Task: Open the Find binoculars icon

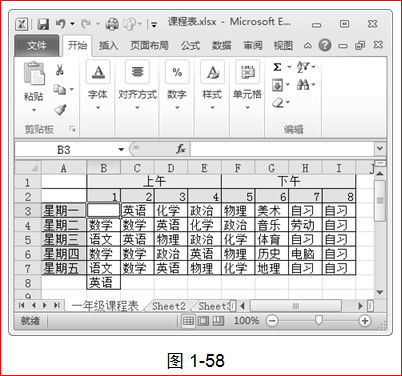Action: point(303,84)
